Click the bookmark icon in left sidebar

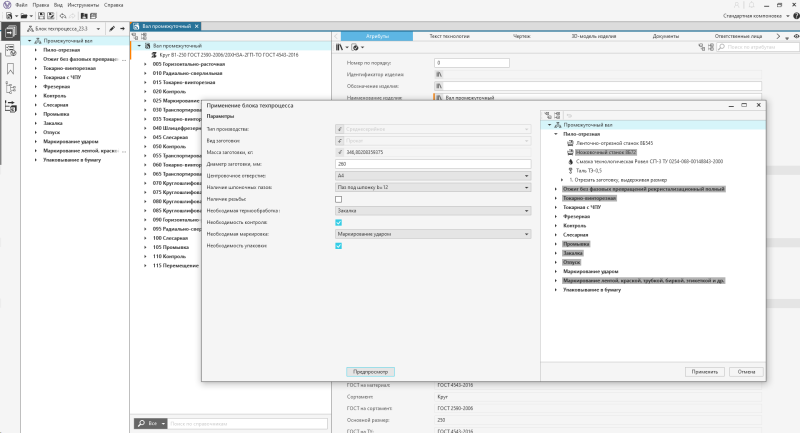pyautogui.click(x=10, y=68)
